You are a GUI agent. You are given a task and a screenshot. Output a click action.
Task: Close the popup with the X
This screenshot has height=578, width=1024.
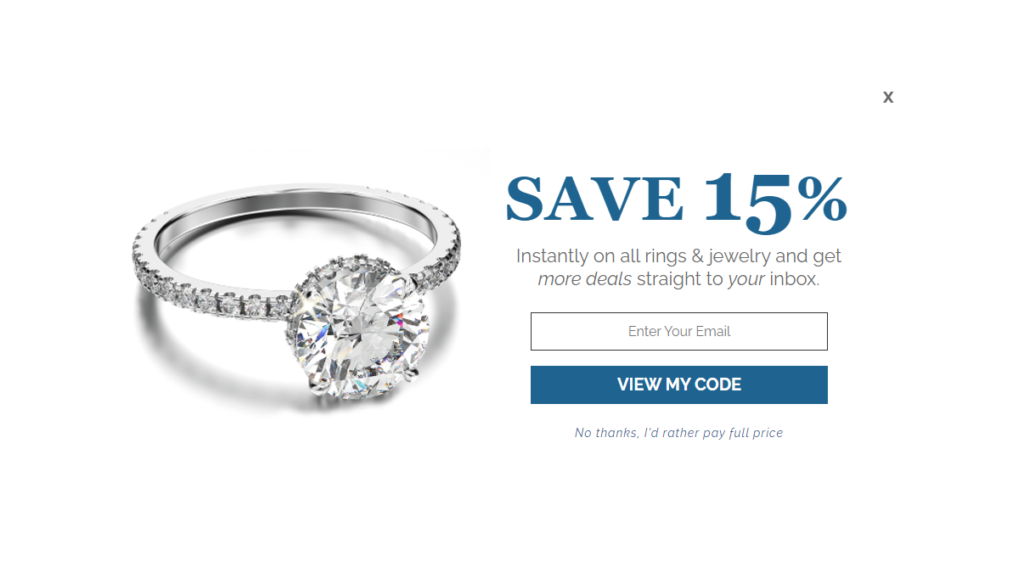(888, 97)
